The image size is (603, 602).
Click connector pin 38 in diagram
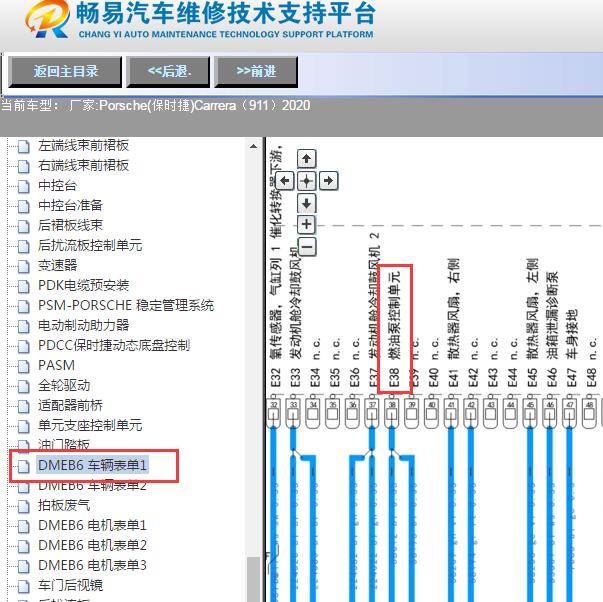[x=391, y=414]
